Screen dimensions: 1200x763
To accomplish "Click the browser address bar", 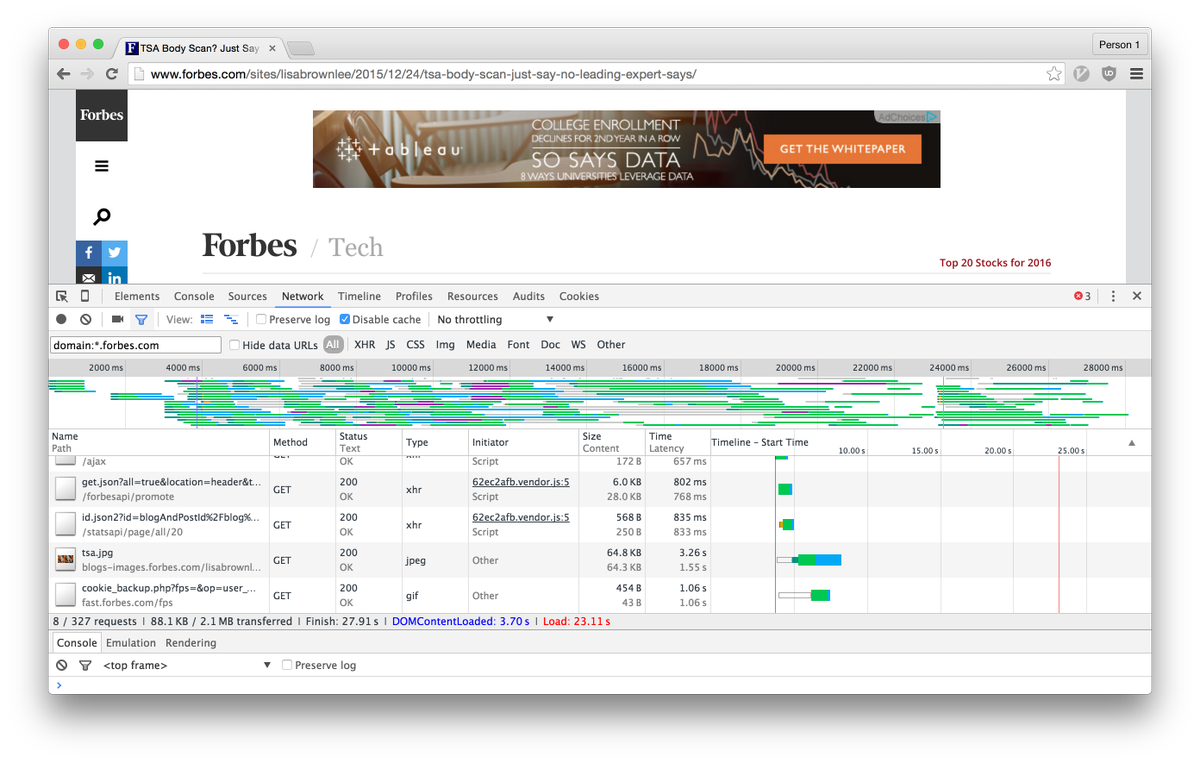I will (x=596, y=74).
